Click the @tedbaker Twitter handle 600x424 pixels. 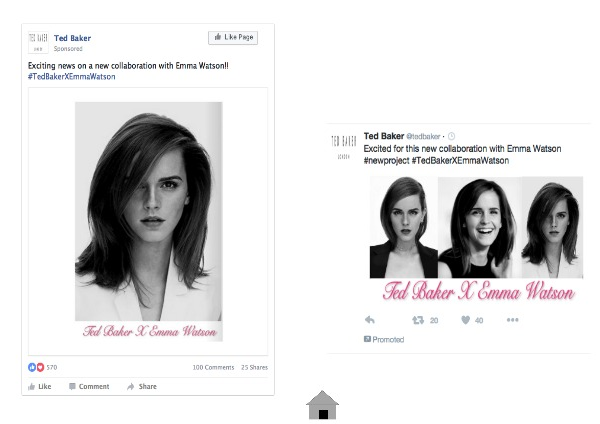[423, 136]
